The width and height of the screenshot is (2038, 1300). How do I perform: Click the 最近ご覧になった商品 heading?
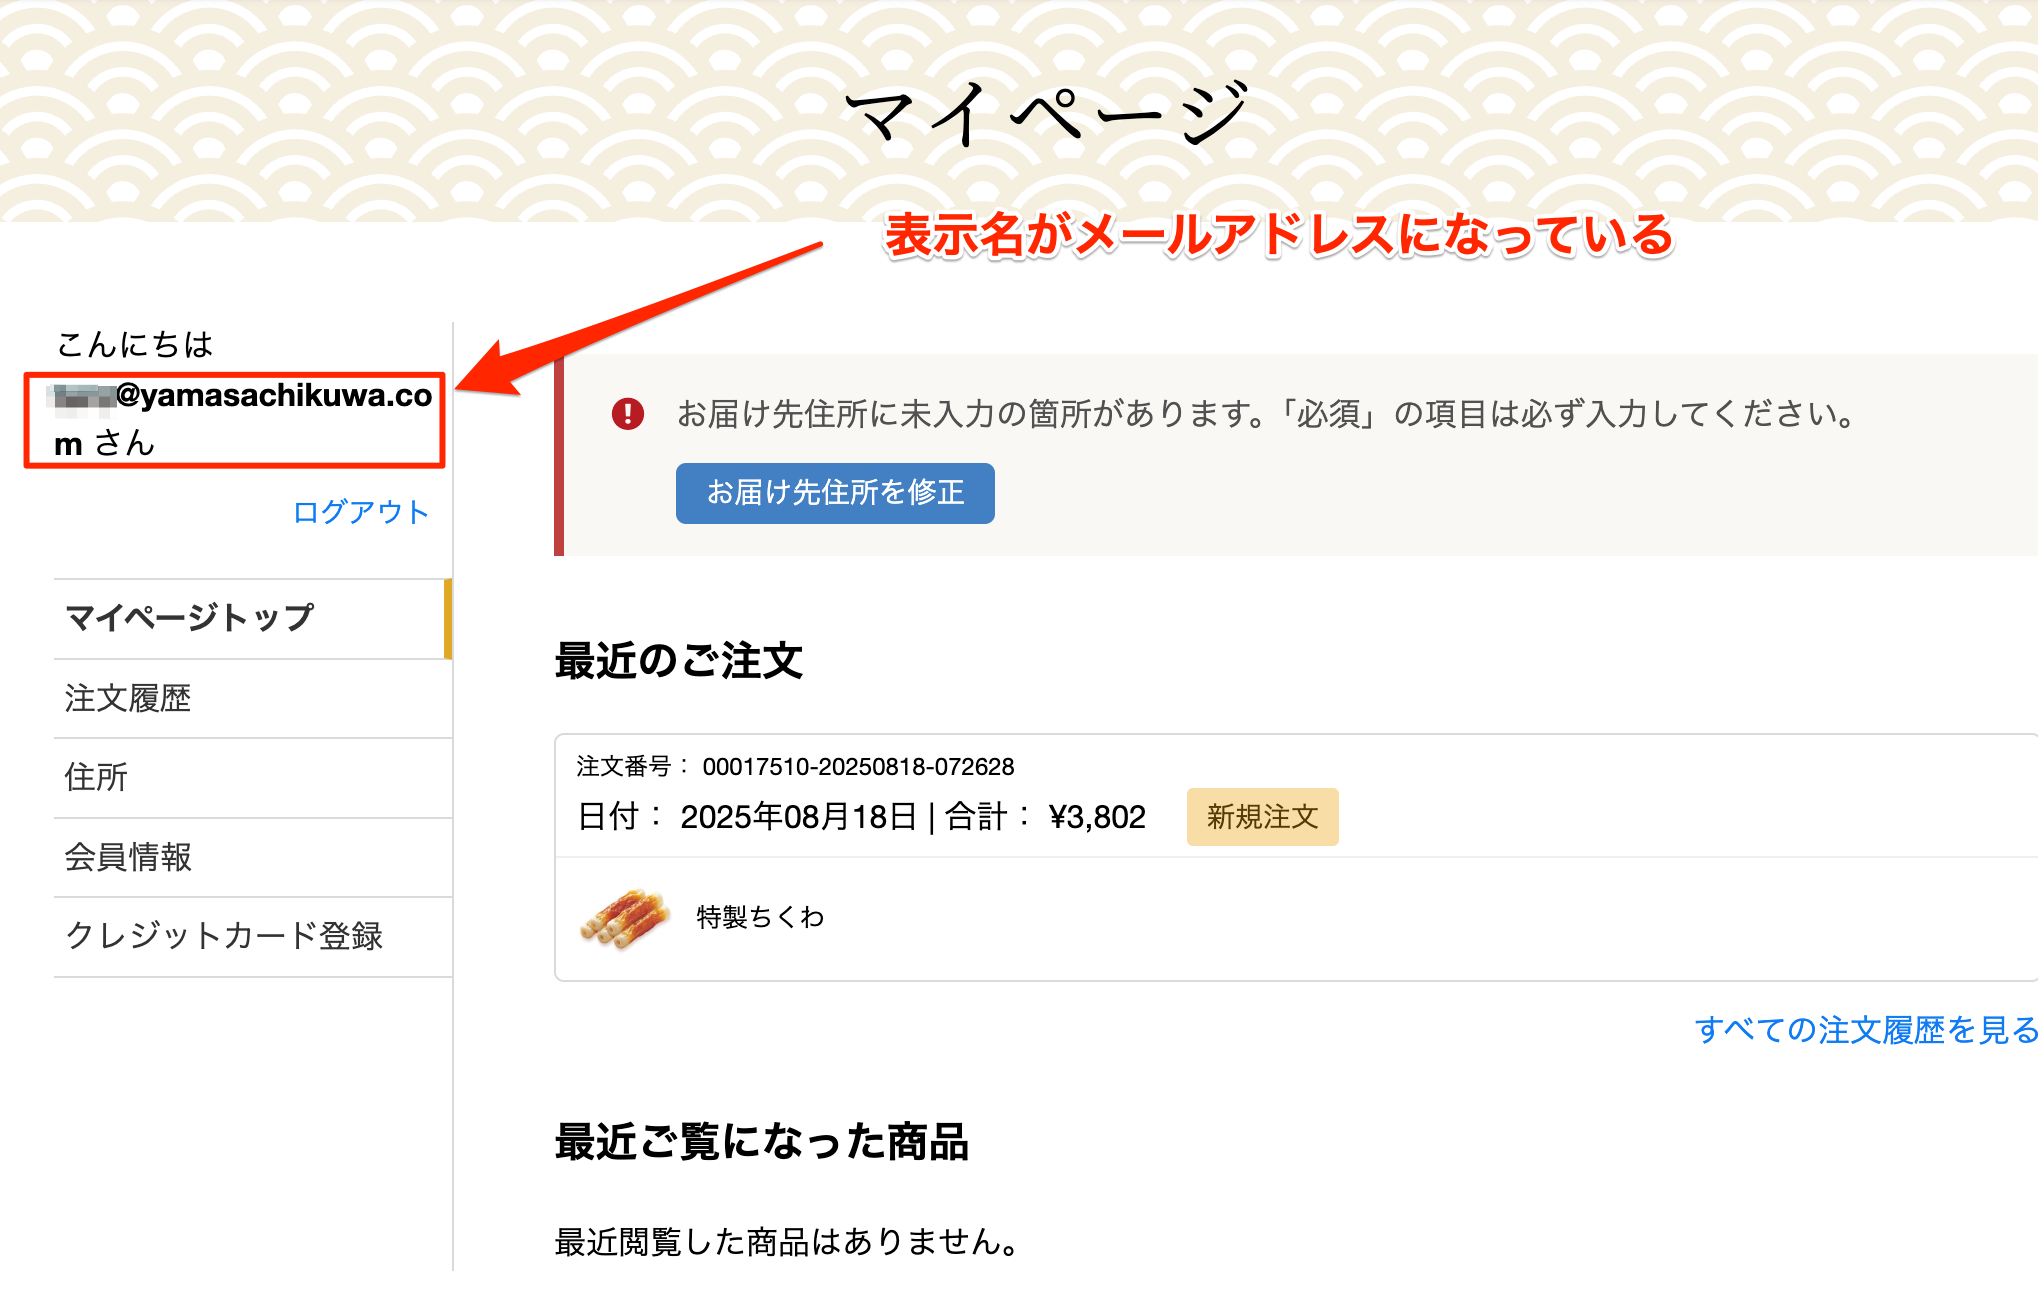(x=762, y=1141)
